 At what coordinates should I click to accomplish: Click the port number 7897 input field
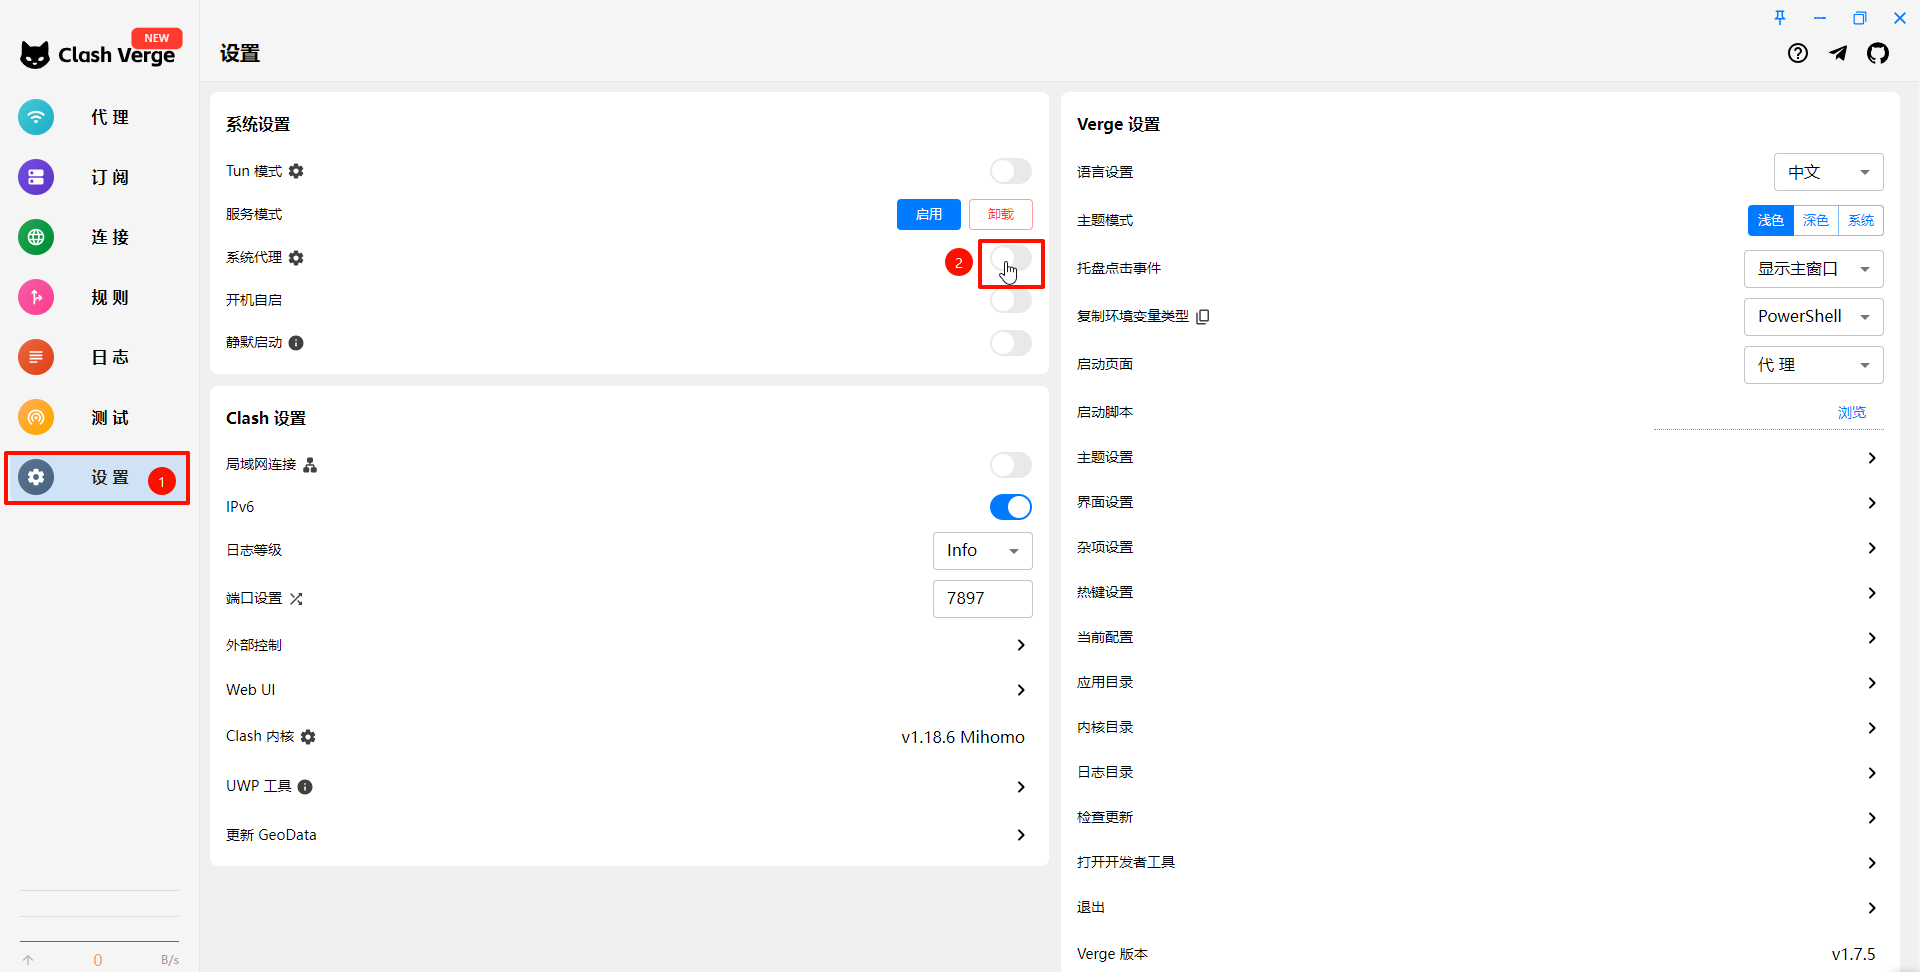point(982,599)
